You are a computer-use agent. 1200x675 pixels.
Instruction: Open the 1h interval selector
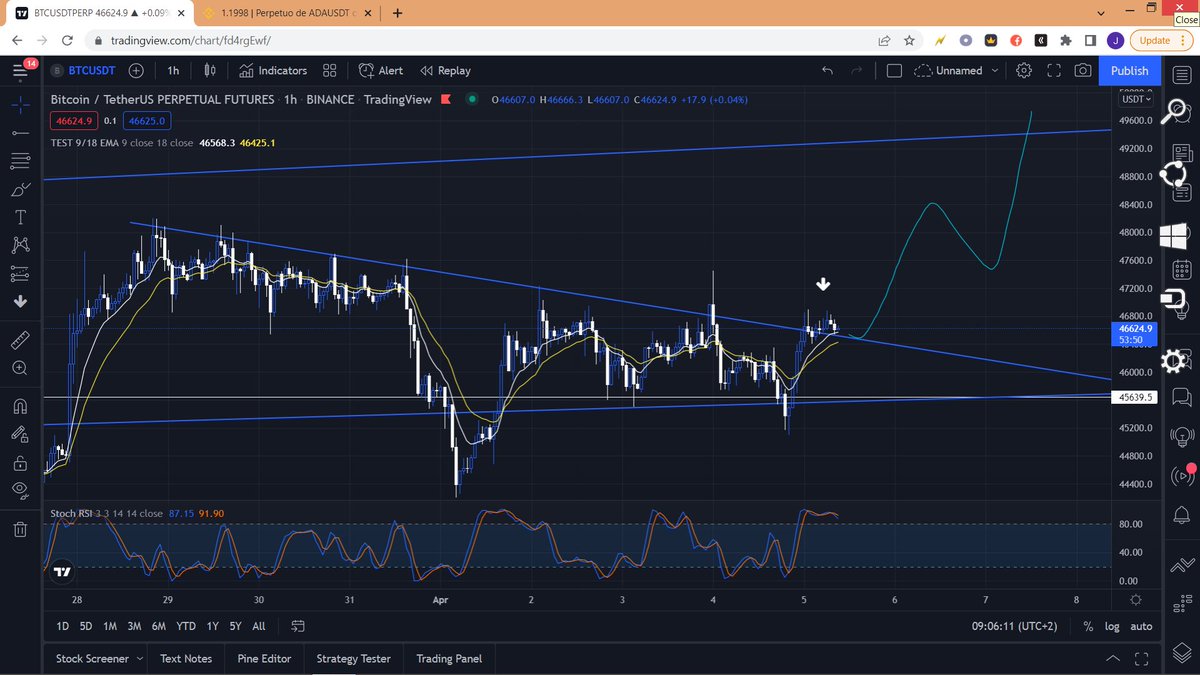[174, 70]
